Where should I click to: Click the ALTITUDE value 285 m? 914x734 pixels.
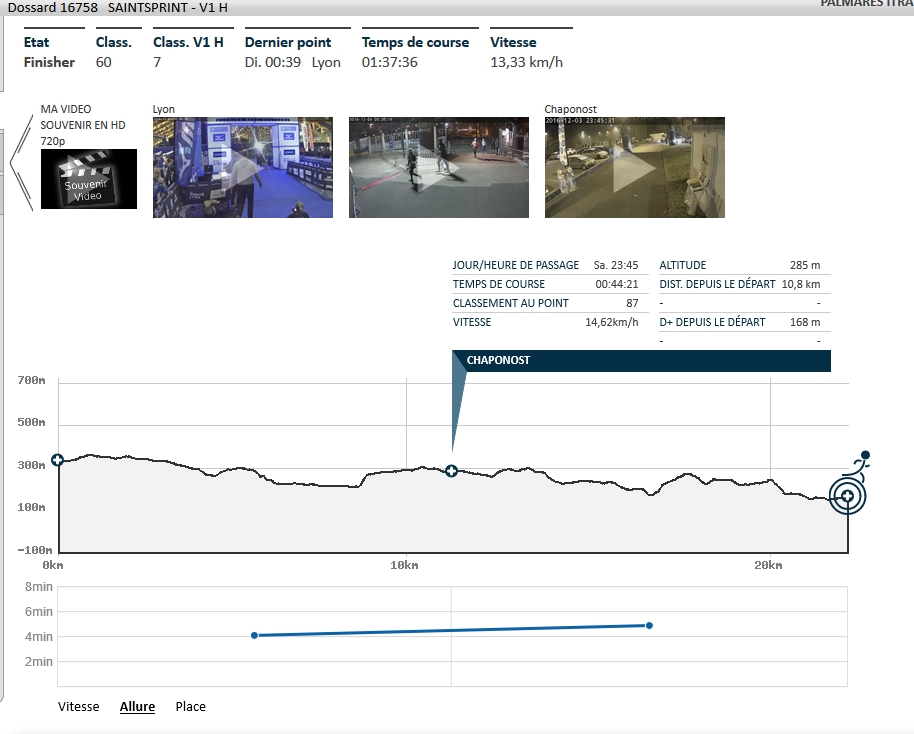tap(805, 265)
